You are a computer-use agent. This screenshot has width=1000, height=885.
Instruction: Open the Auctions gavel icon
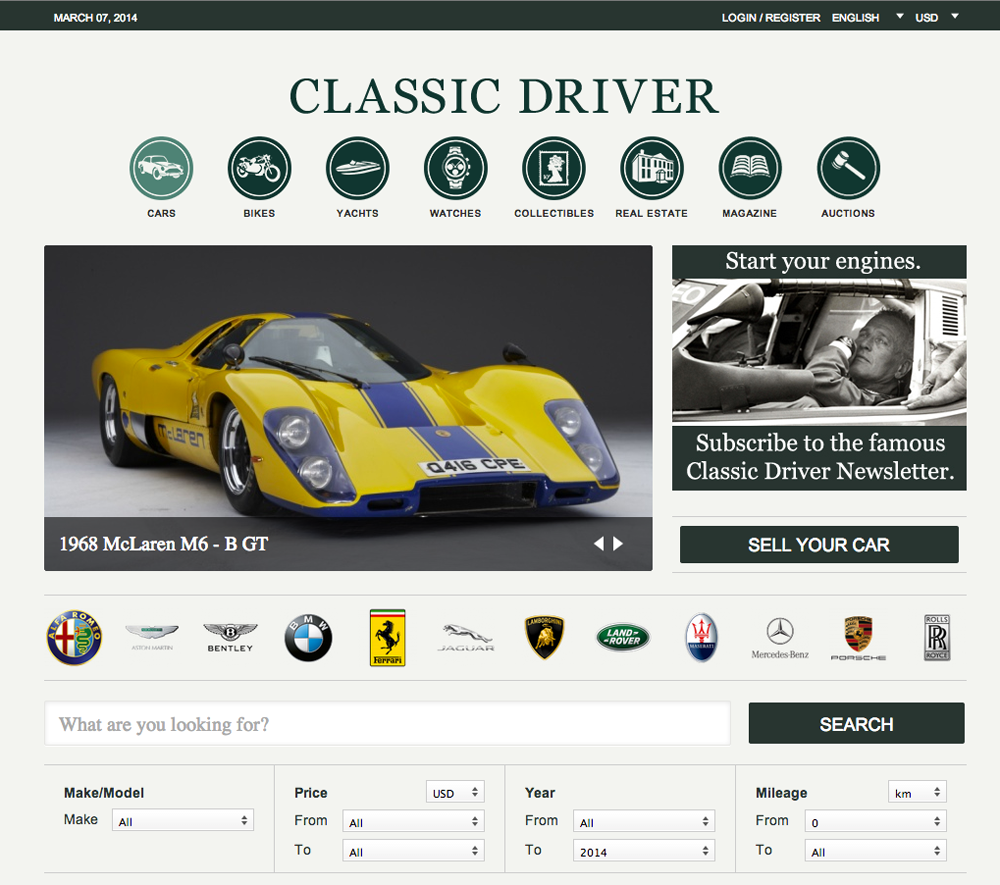(848, 168)
